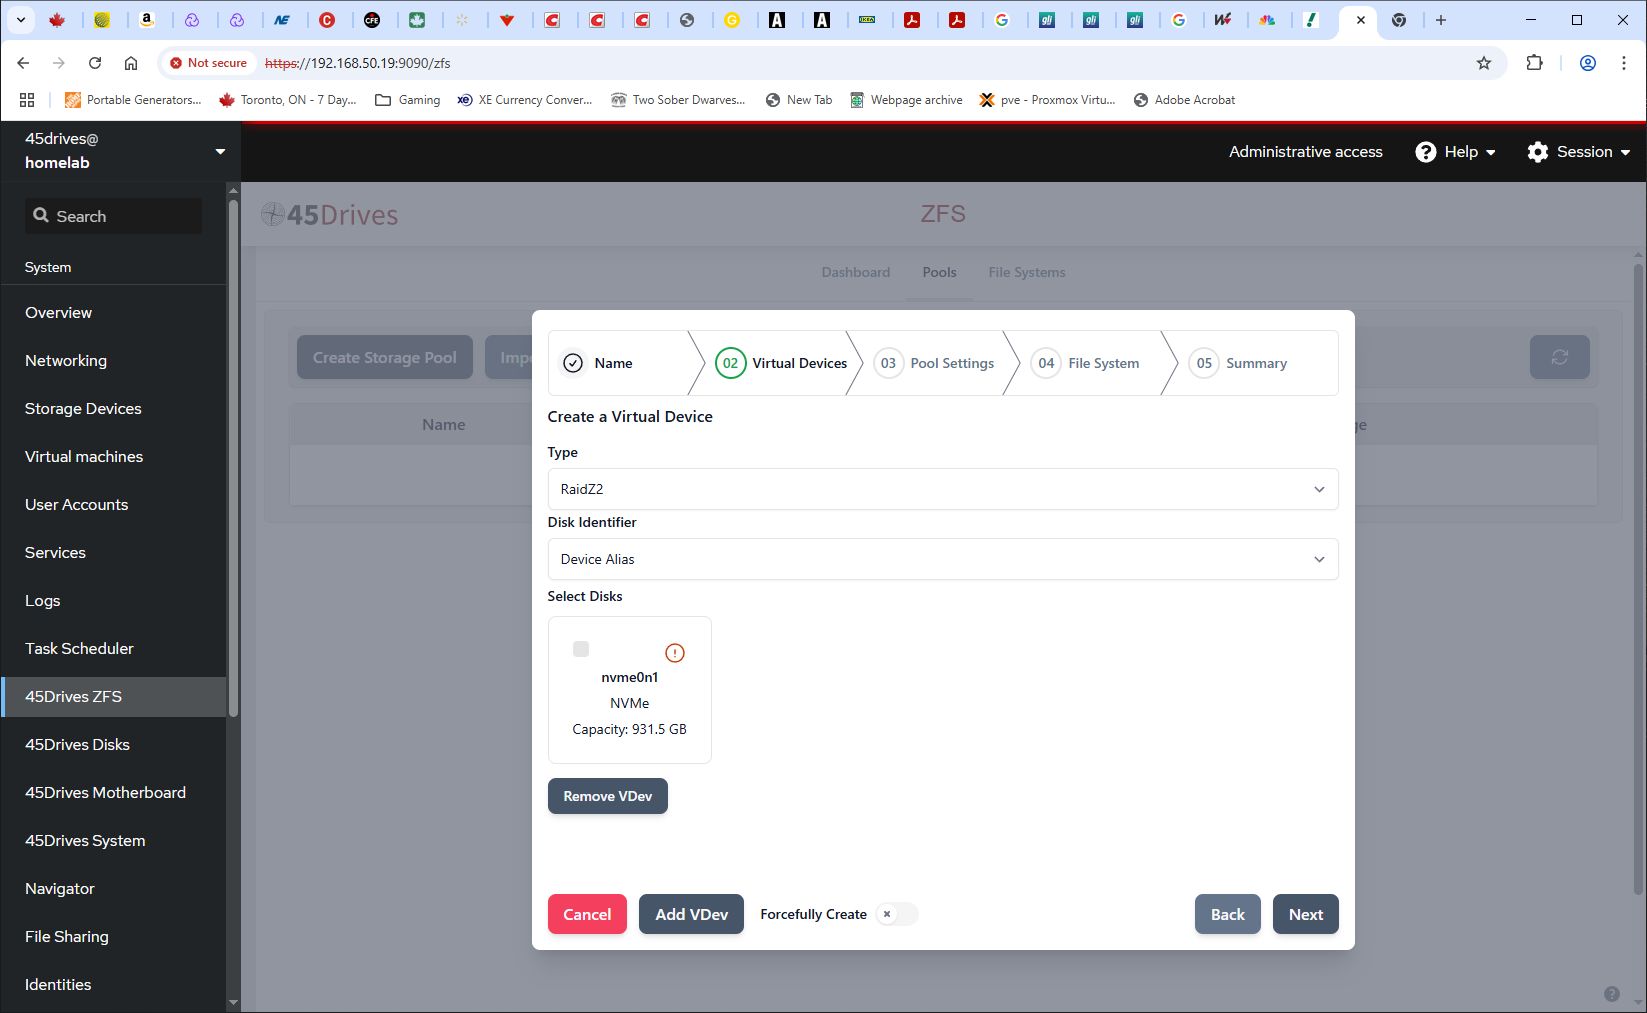Open the XE Currency Conver... bookmark
The image size is (1647, 1013).
click(x=524, y=100)
